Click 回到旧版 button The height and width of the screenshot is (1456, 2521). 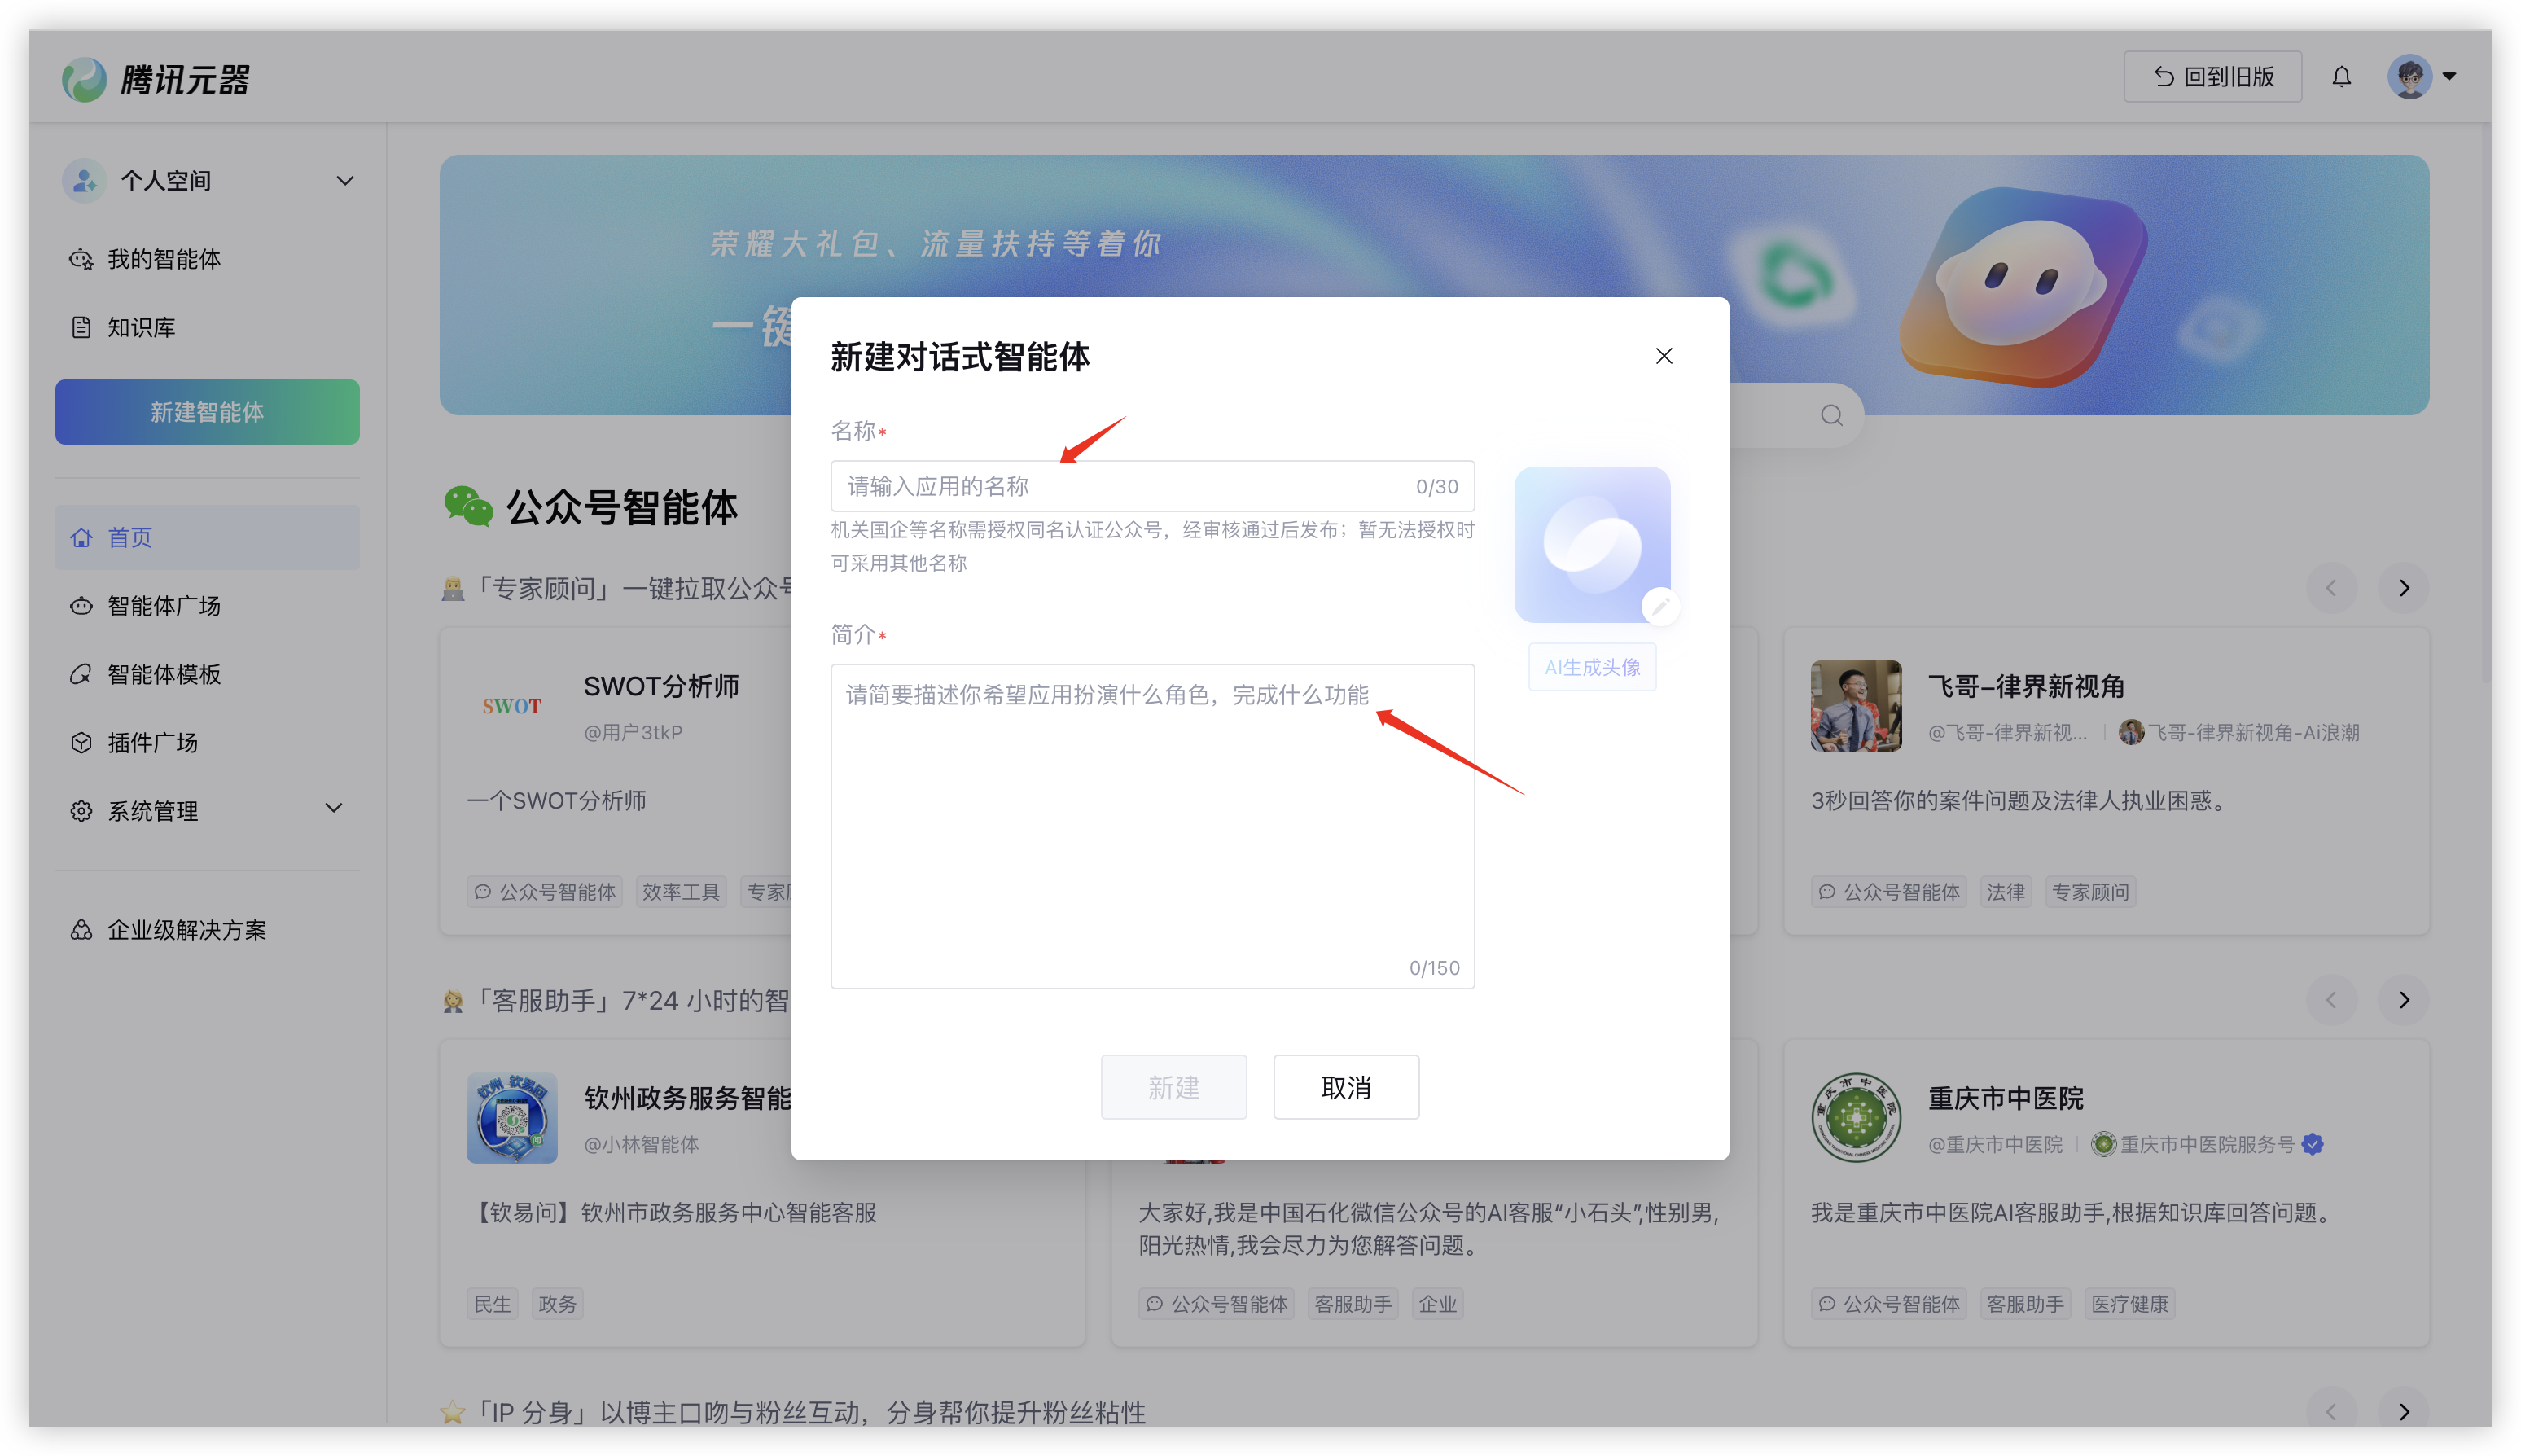2212,77
